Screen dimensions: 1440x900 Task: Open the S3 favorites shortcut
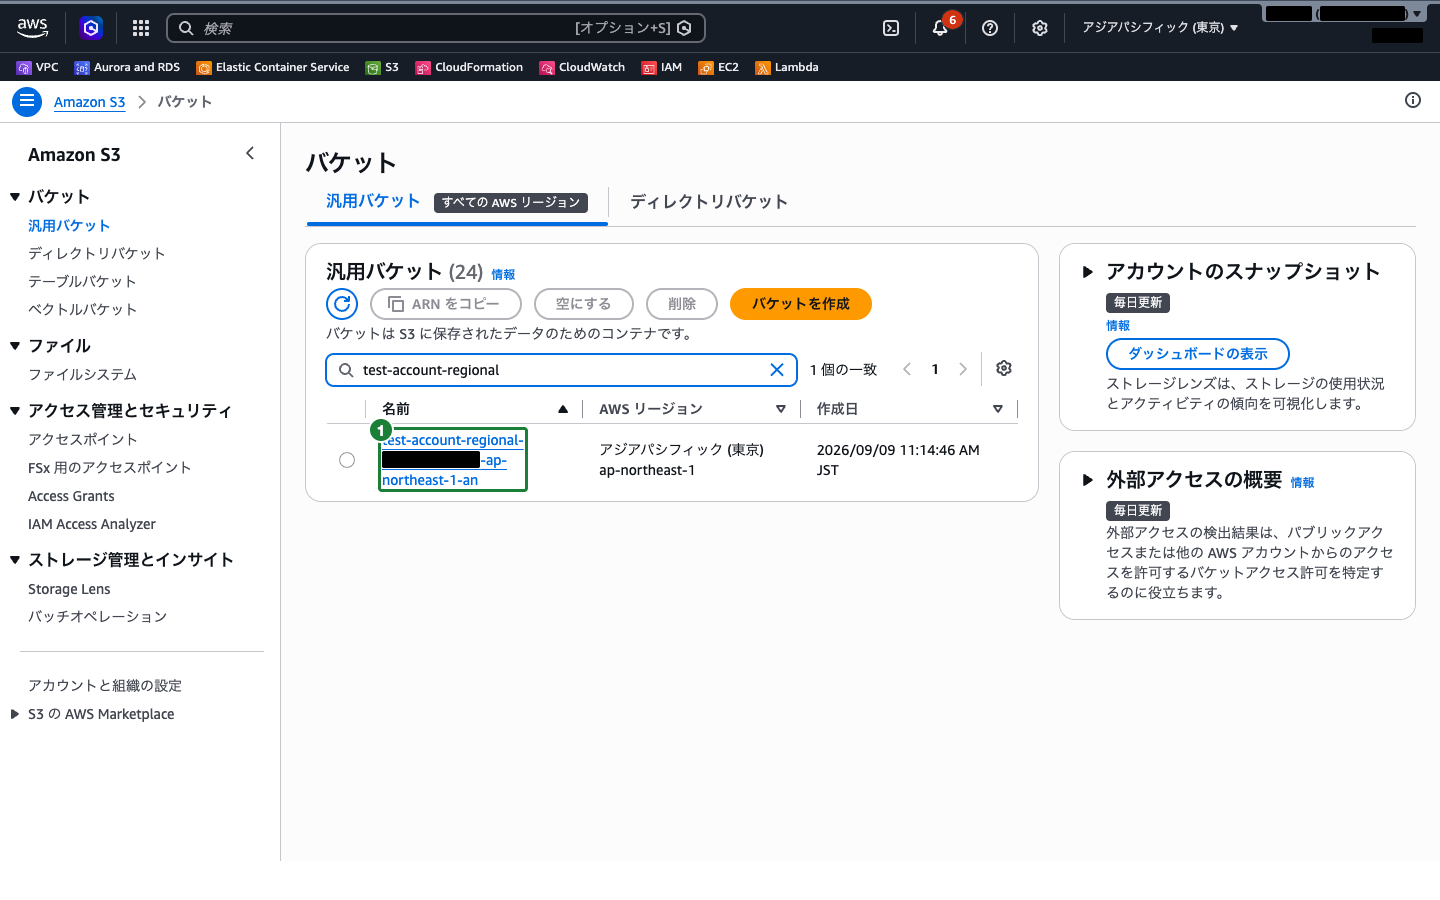point(382,67)
